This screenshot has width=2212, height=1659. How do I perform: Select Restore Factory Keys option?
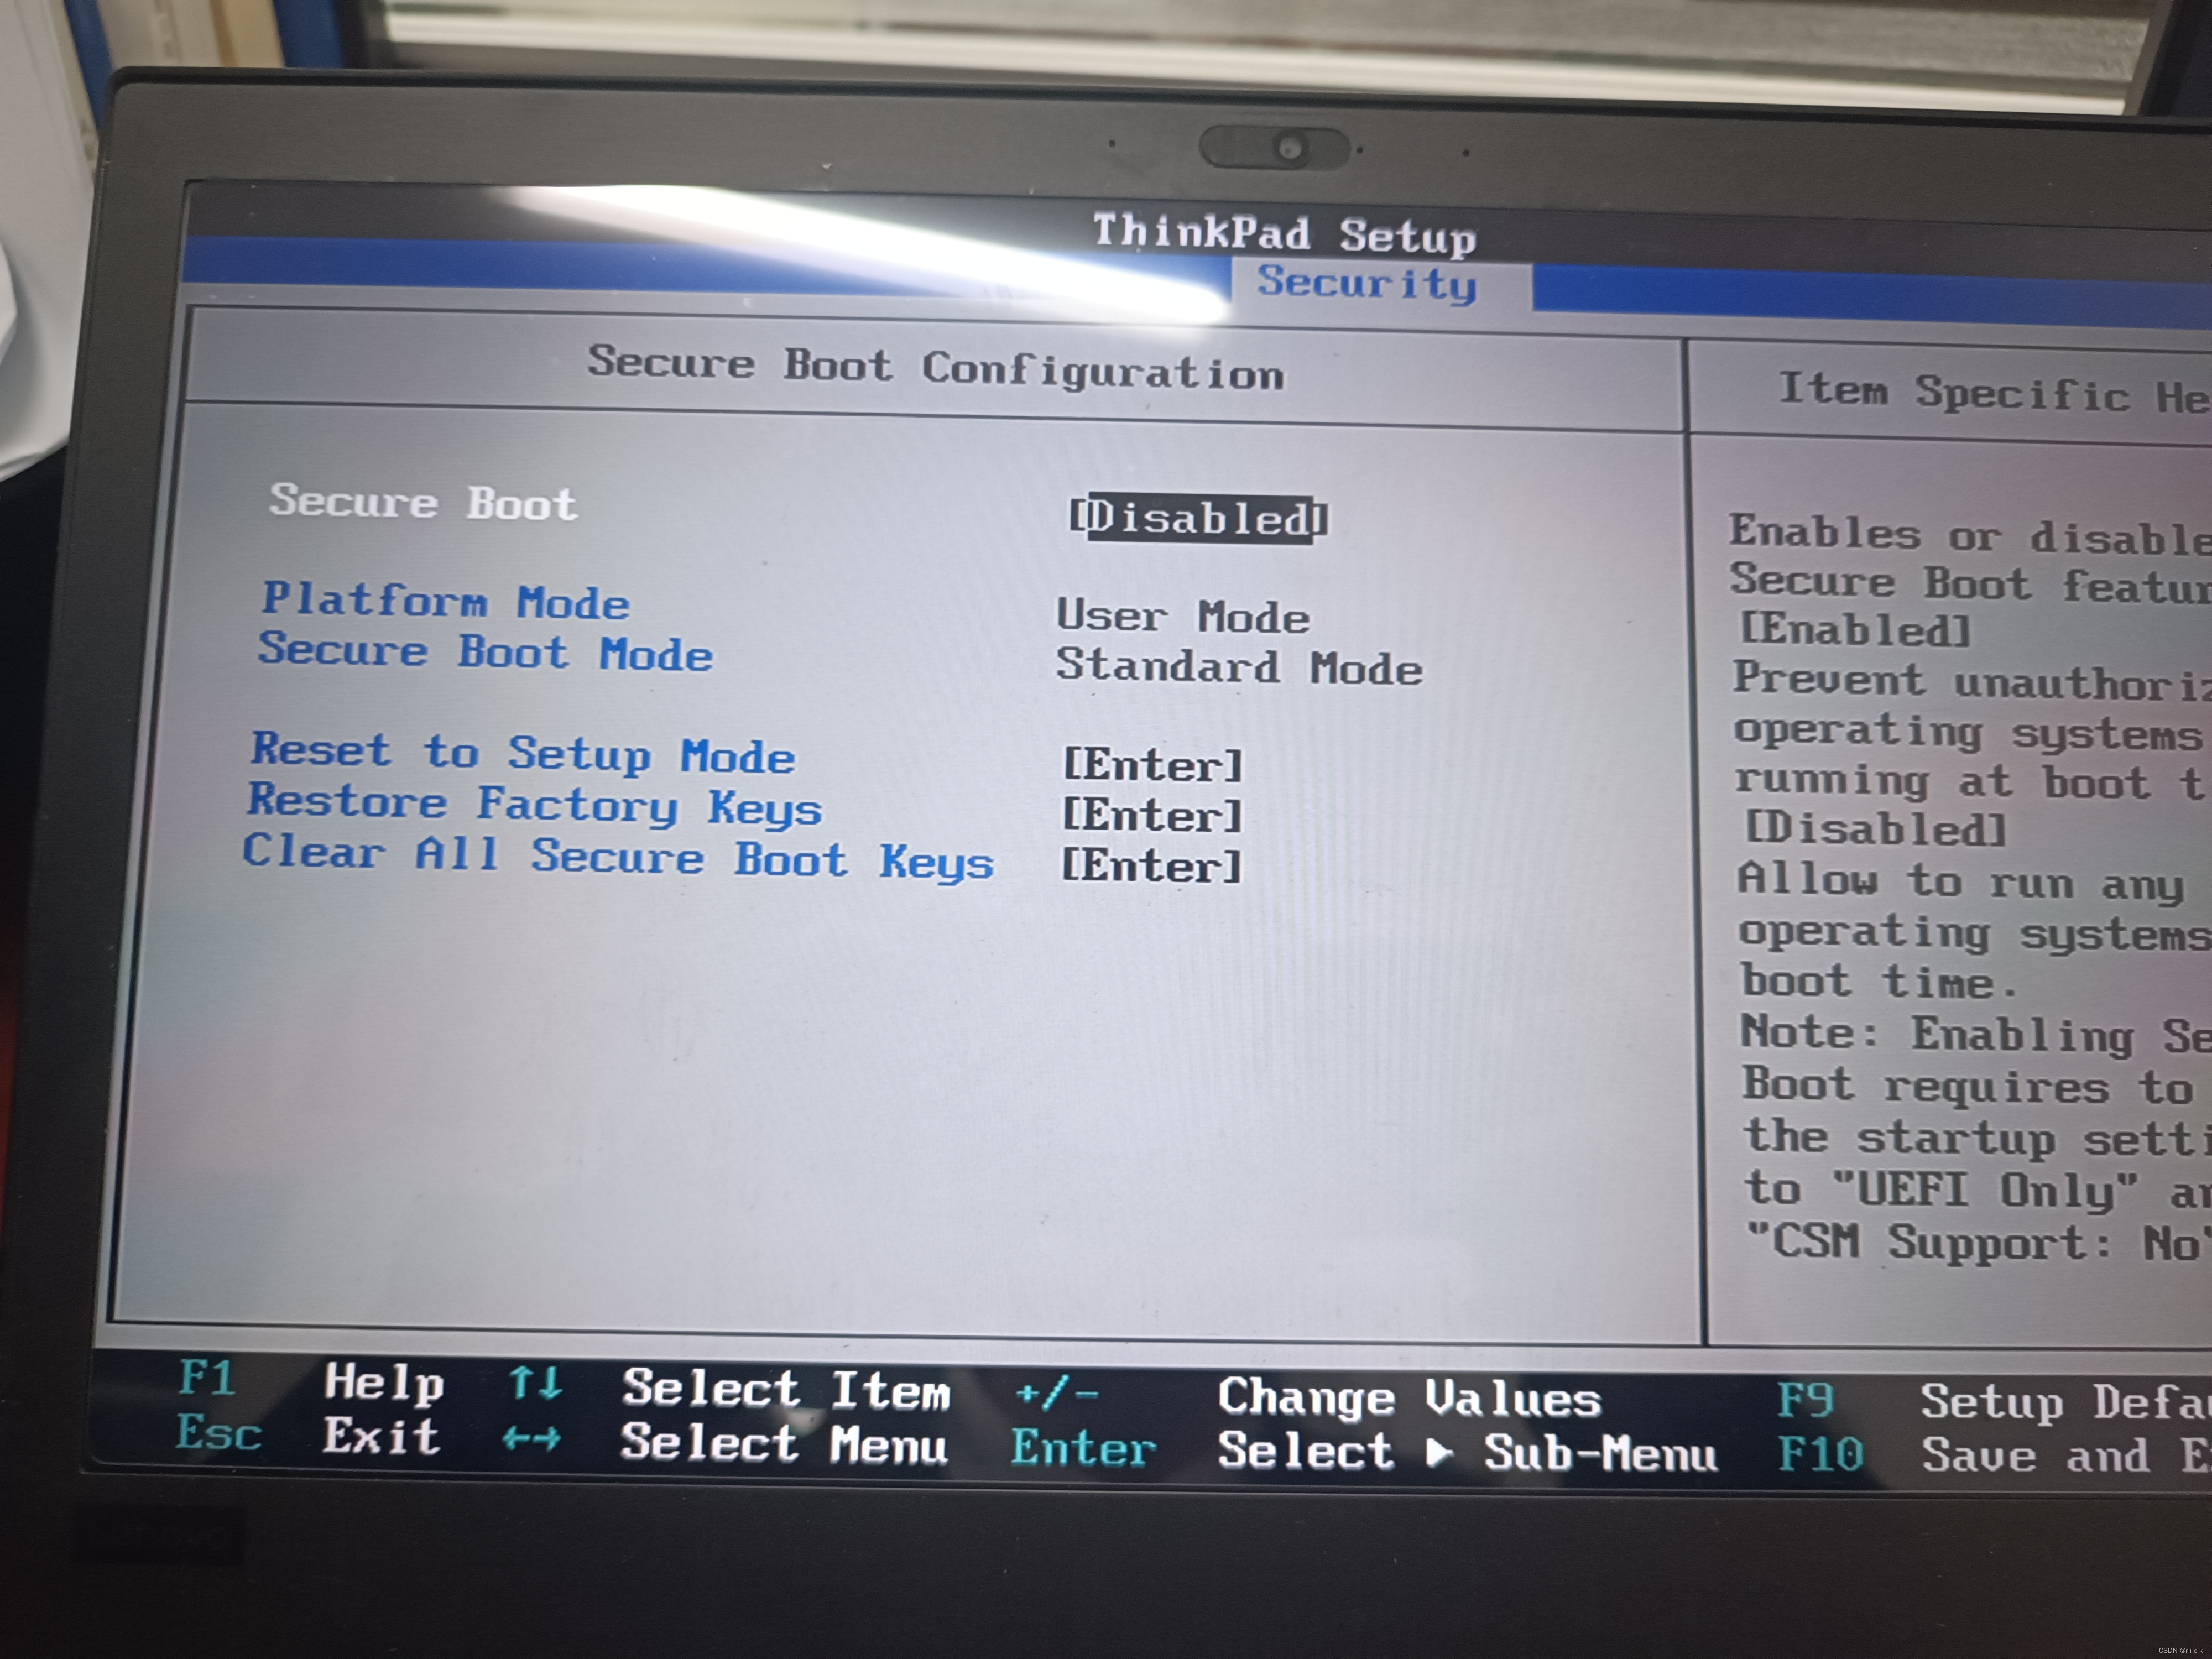[x=535, y=805]
